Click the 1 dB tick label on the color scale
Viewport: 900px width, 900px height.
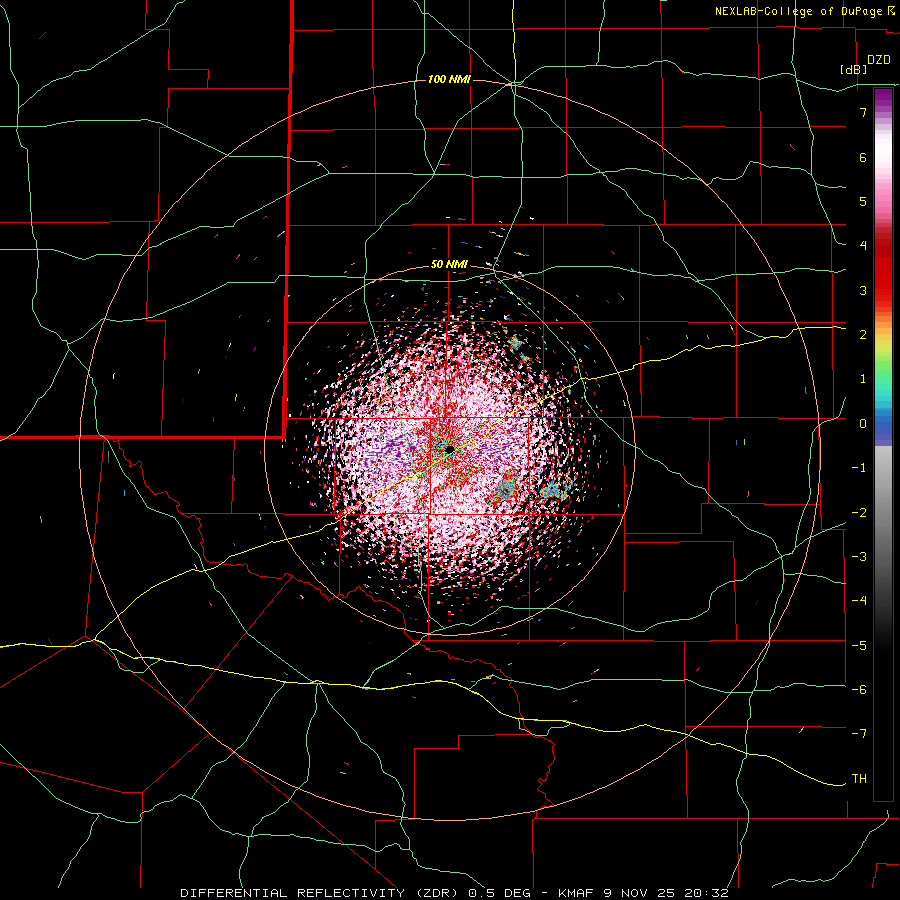tap(863, 379)
